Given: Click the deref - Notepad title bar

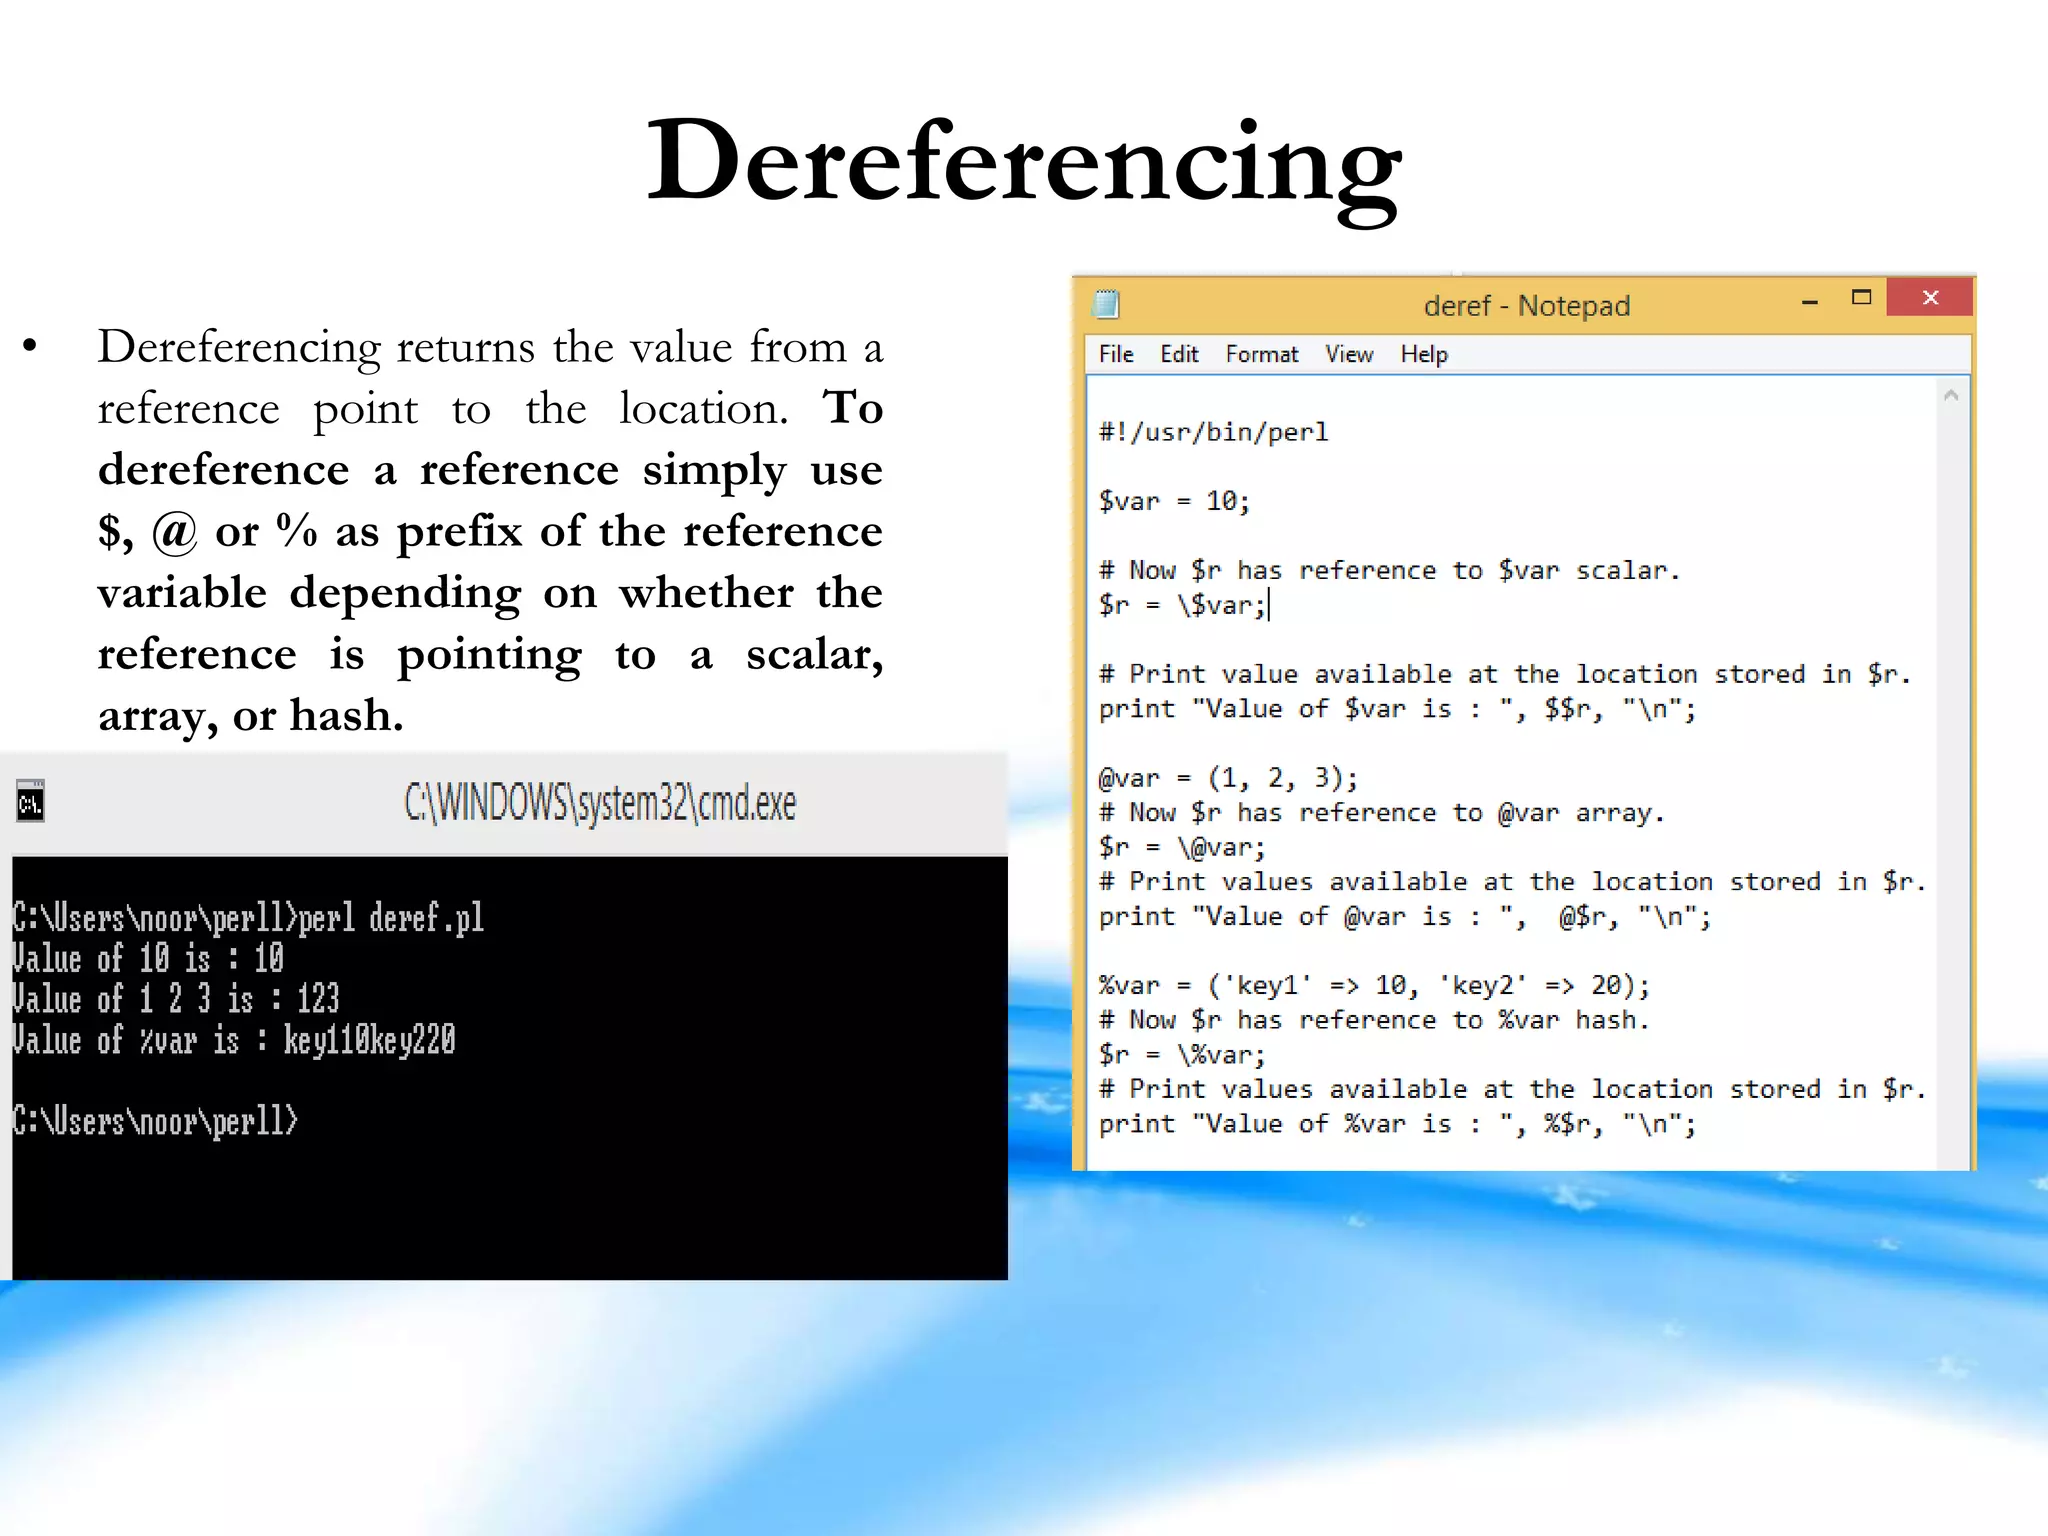Looking at the screenshot, I should (1526, 305).
